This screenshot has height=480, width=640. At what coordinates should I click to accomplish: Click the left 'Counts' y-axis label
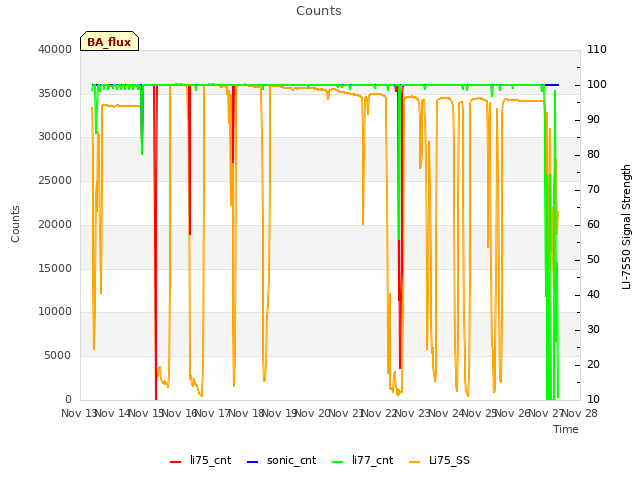(x=15, y=224)
